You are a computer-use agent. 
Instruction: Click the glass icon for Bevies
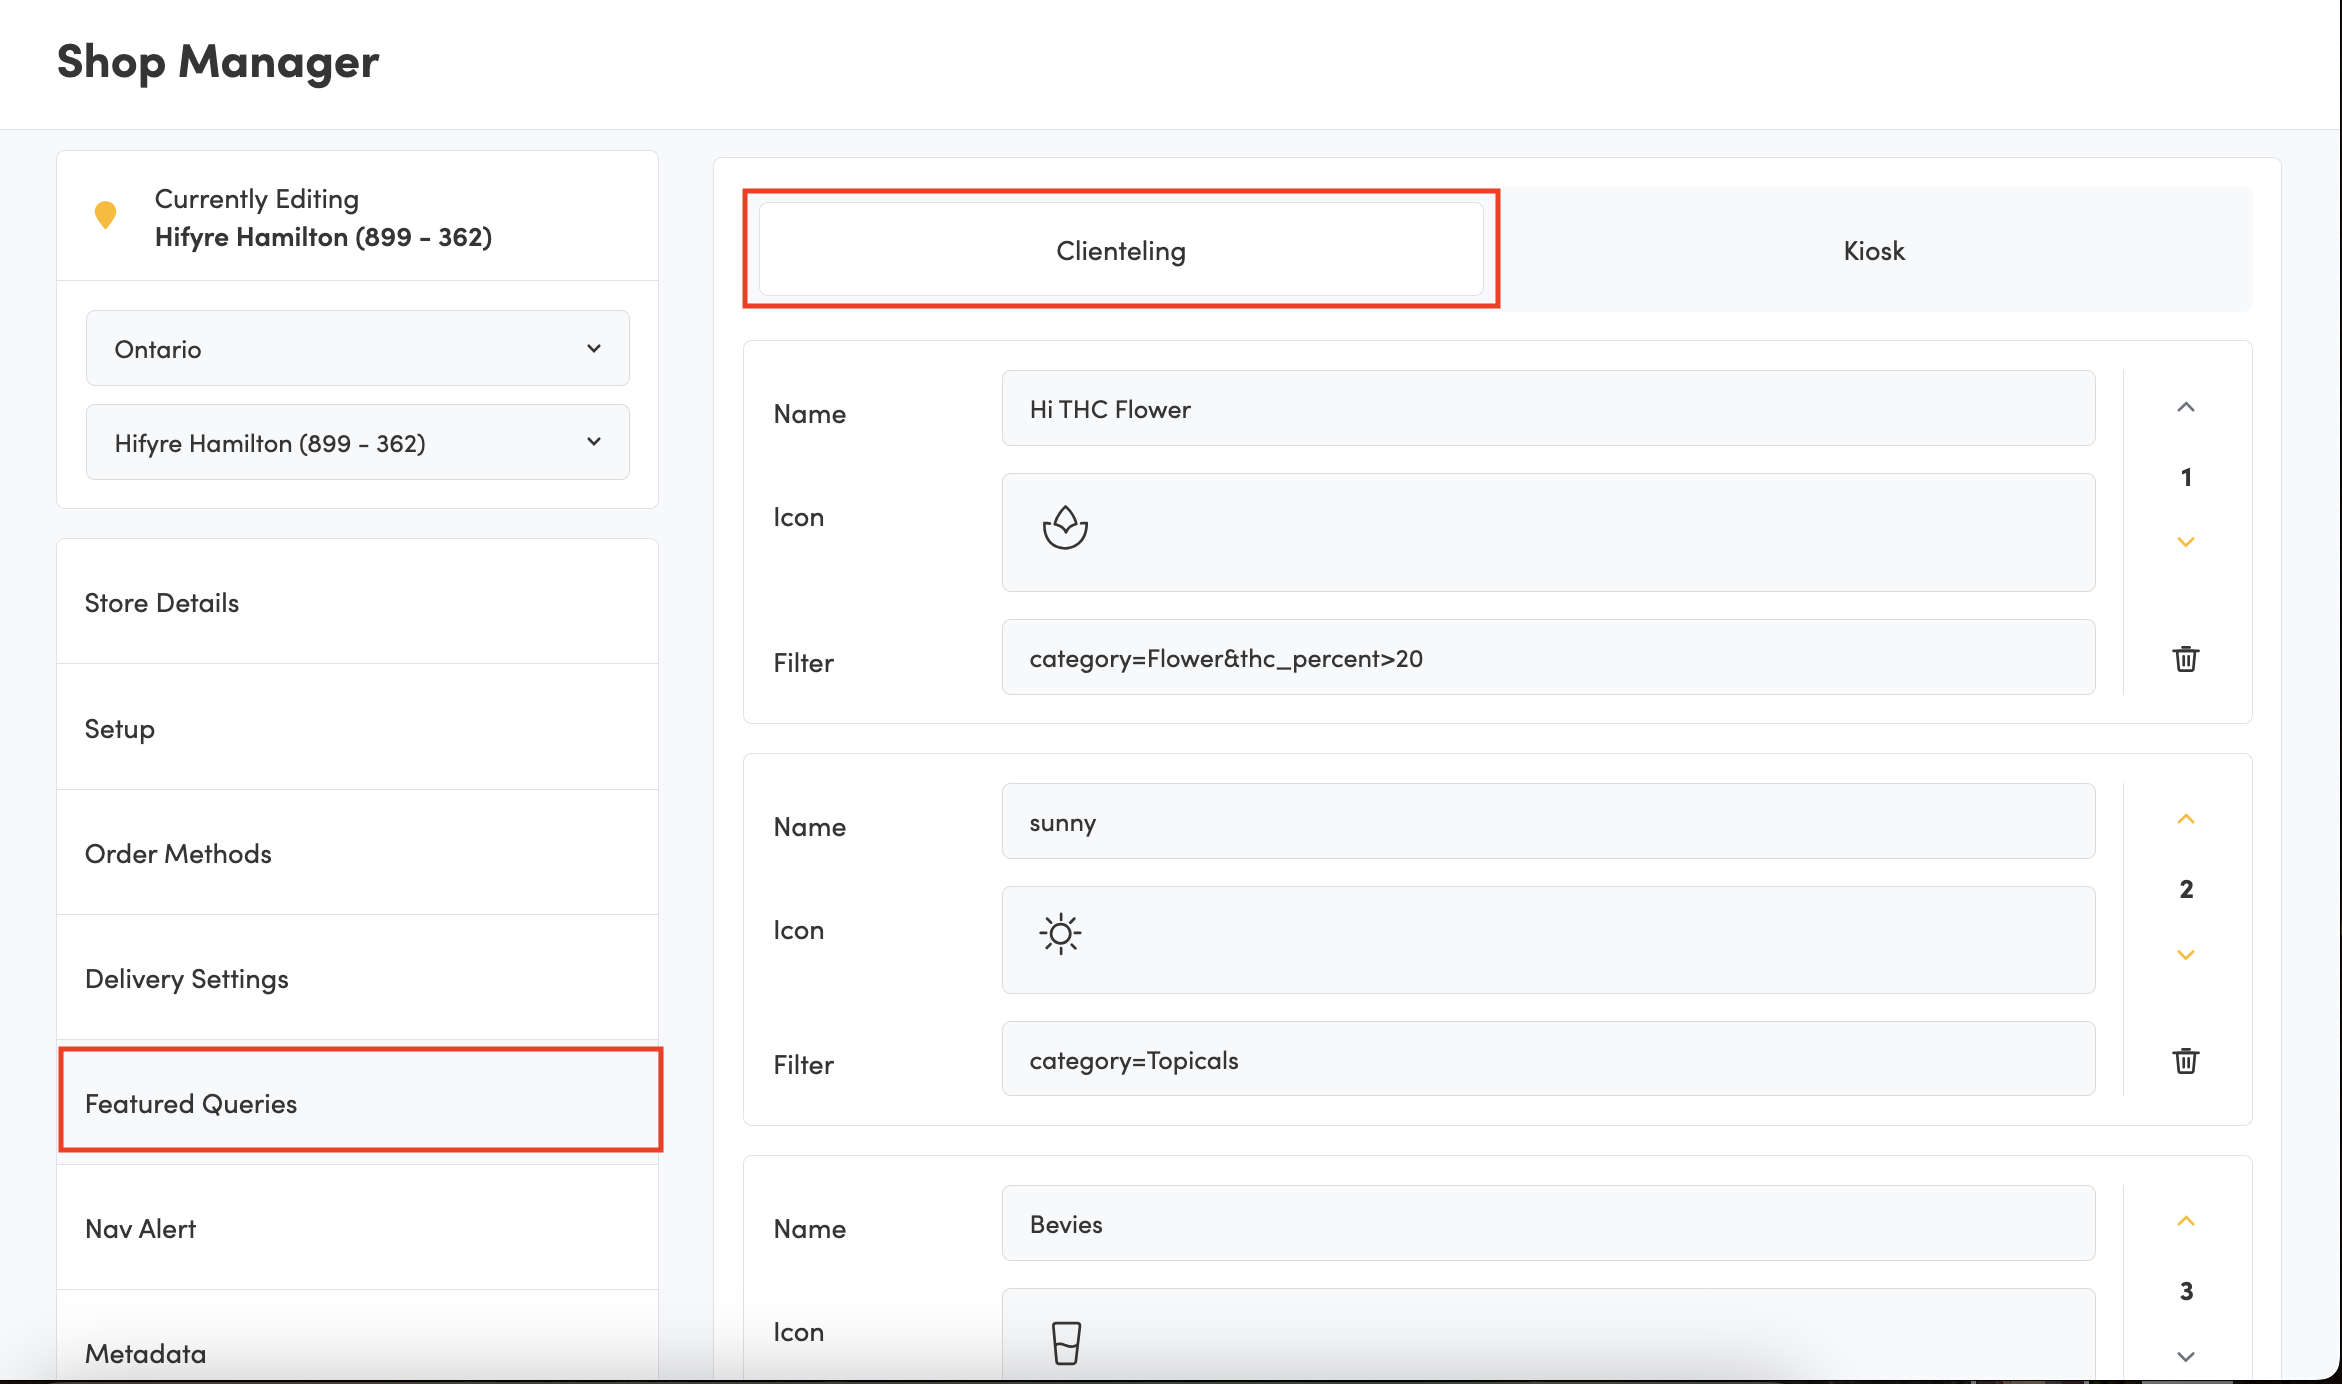(1066, 1342)
